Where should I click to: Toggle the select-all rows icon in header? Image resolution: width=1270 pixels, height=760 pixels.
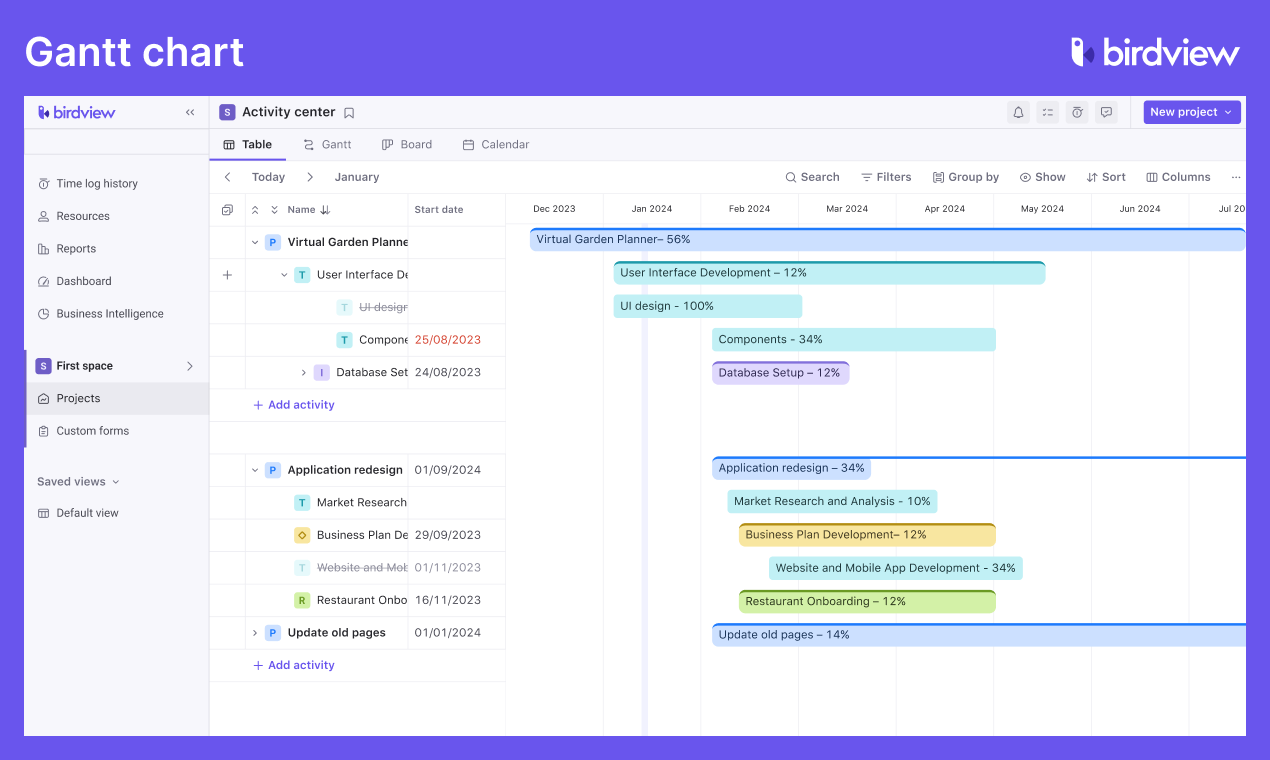227,210
